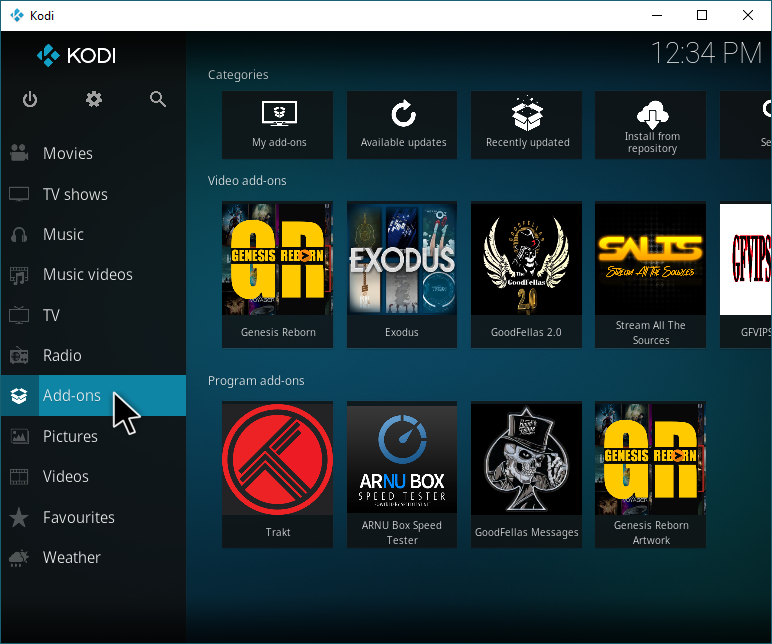The width and height of the screenshot is (772, 644).
Task: Open the Videos menu label
Action: (65, 477)
